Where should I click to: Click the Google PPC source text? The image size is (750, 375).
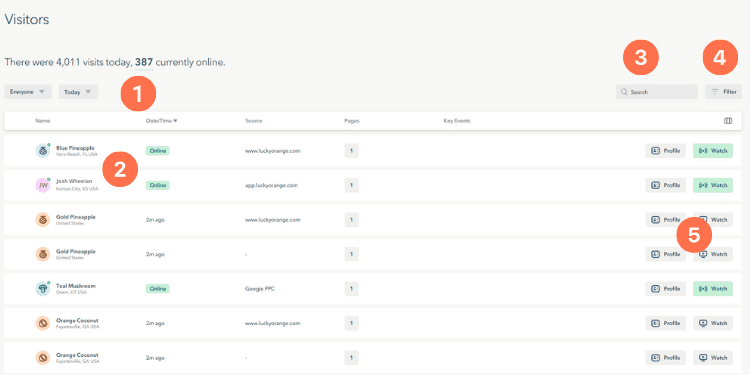259,289
